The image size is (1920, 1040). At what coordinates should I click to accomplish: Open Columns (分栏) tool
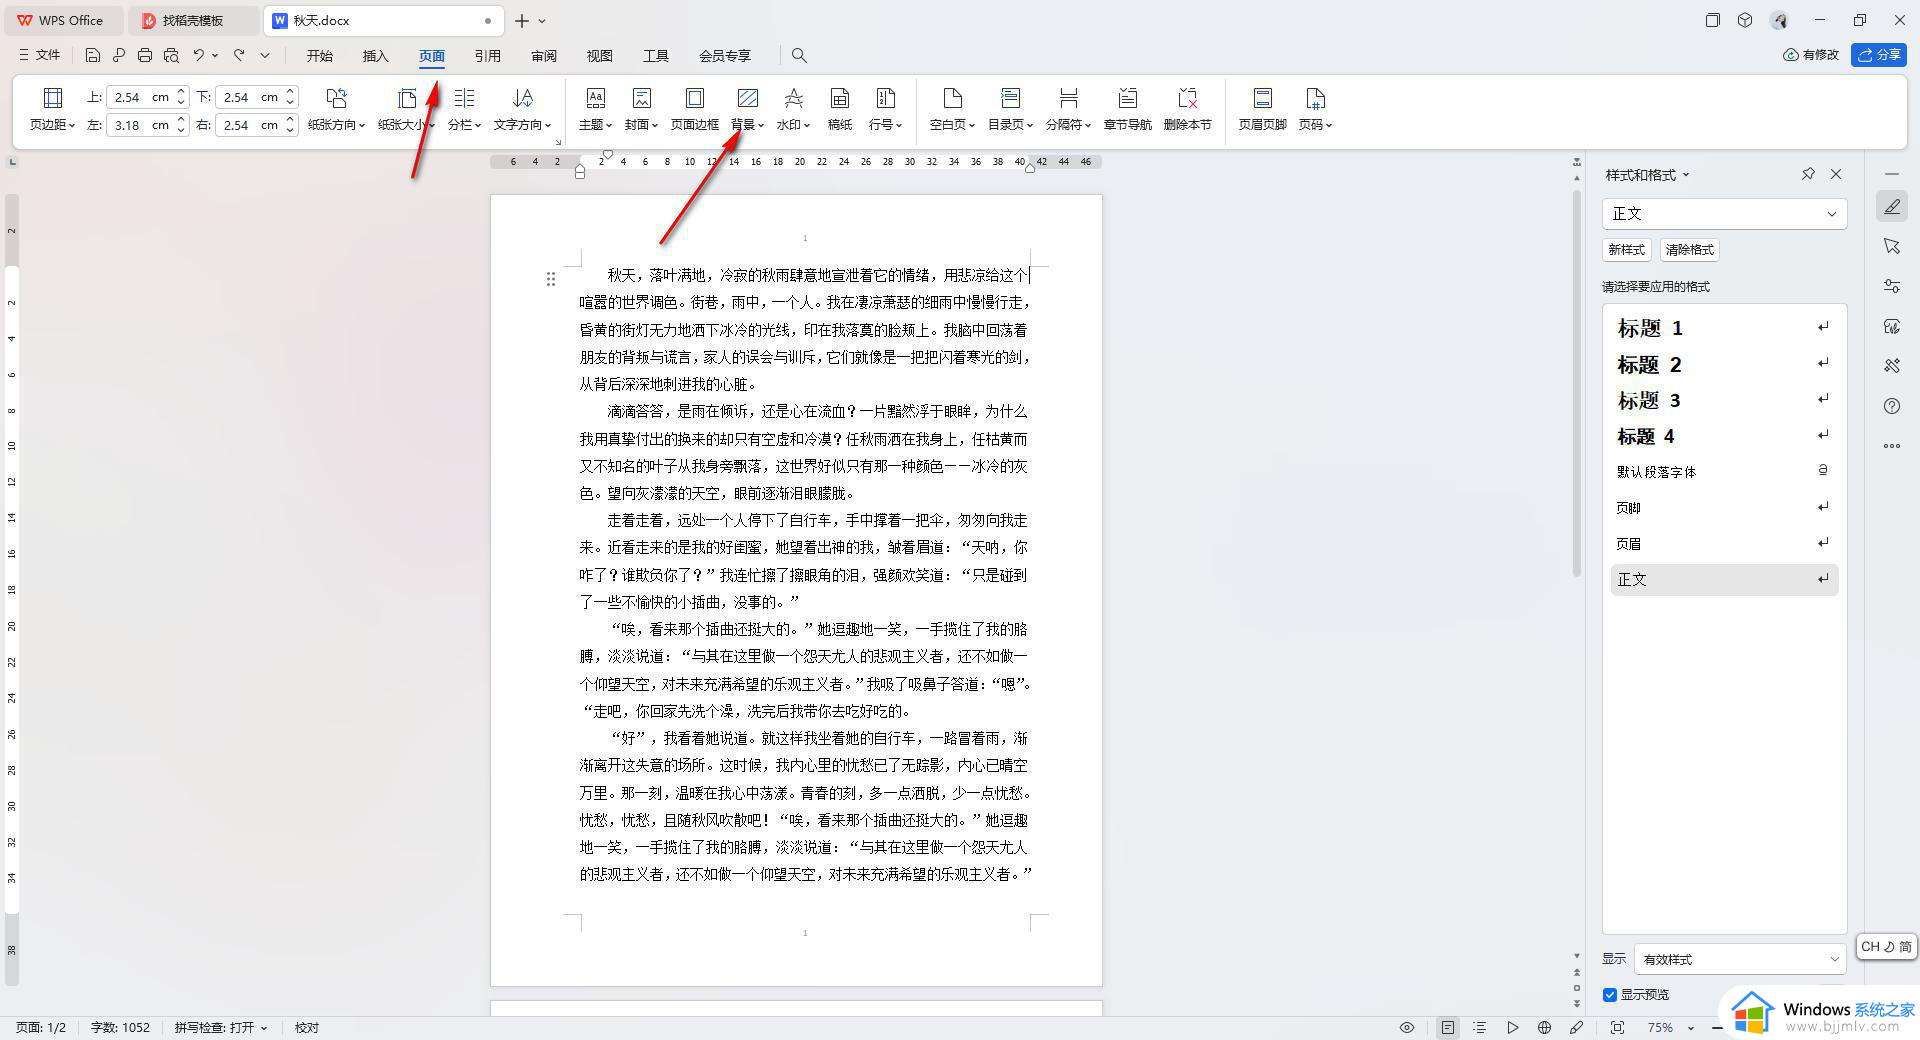(x=464, y=109)
